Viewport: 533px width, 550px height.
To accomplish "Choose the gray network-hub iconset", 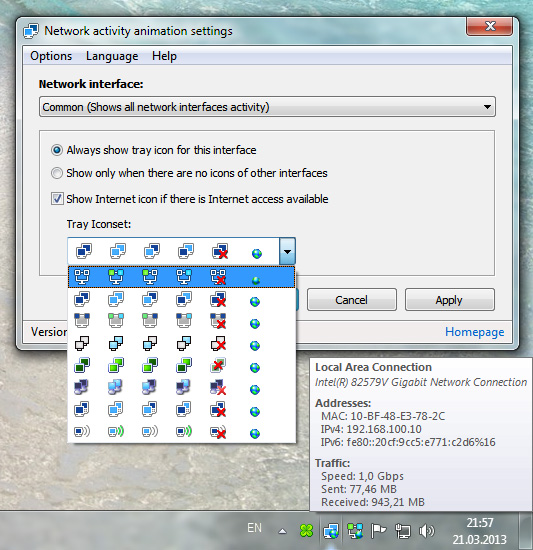I will tap(181, 322).
